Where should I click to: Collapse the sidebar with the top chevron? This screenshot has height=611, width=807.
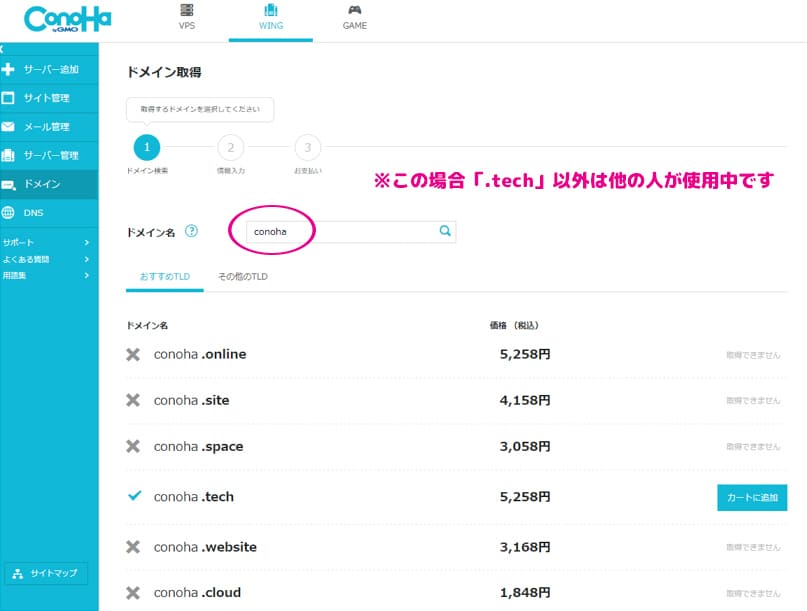pos(2,49)
